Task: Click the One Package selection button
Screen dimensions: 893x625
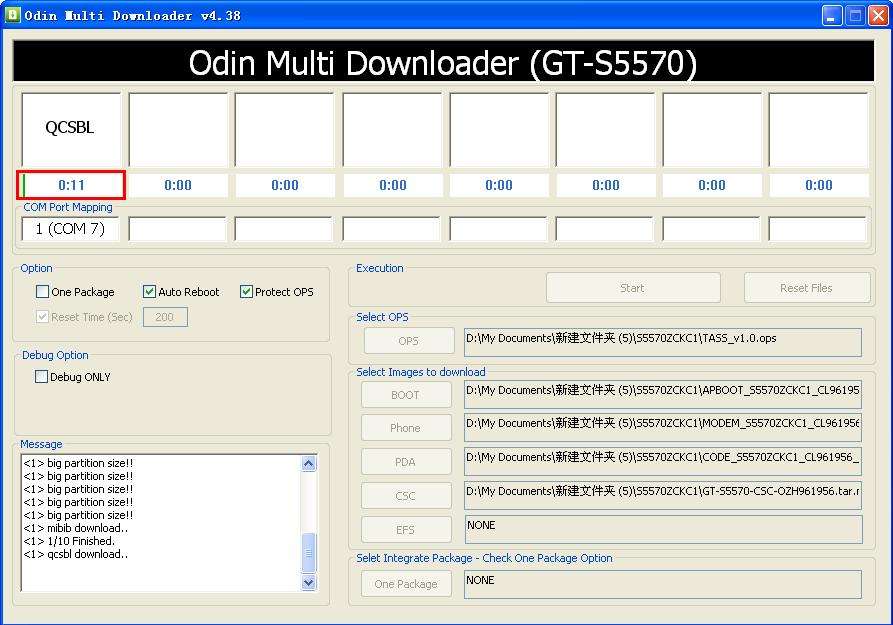Action: pyautogui.click(x=406, y=584)
